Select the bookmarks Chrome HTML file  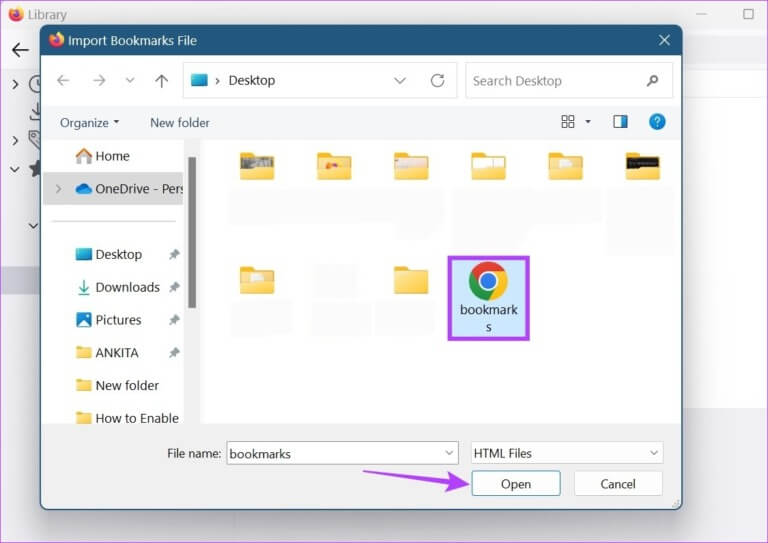coord(488,298)
